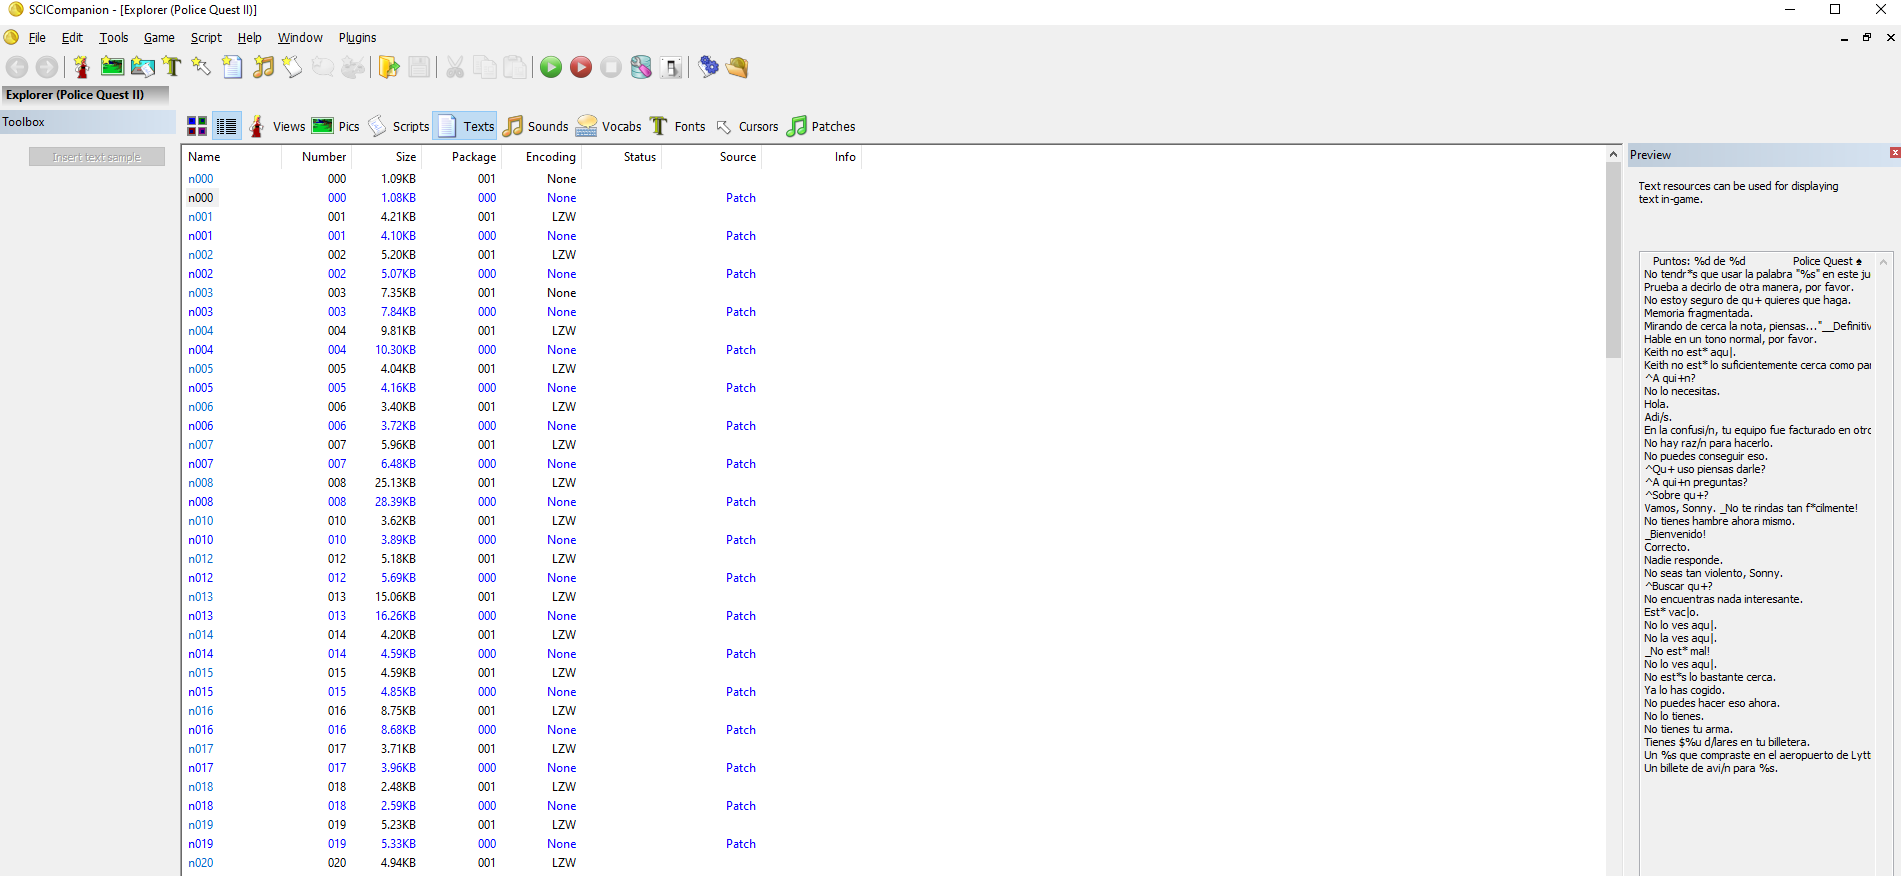Sort list by Number column header
1901x876 pixels.
pyautogui.click(x=316, y=157)
